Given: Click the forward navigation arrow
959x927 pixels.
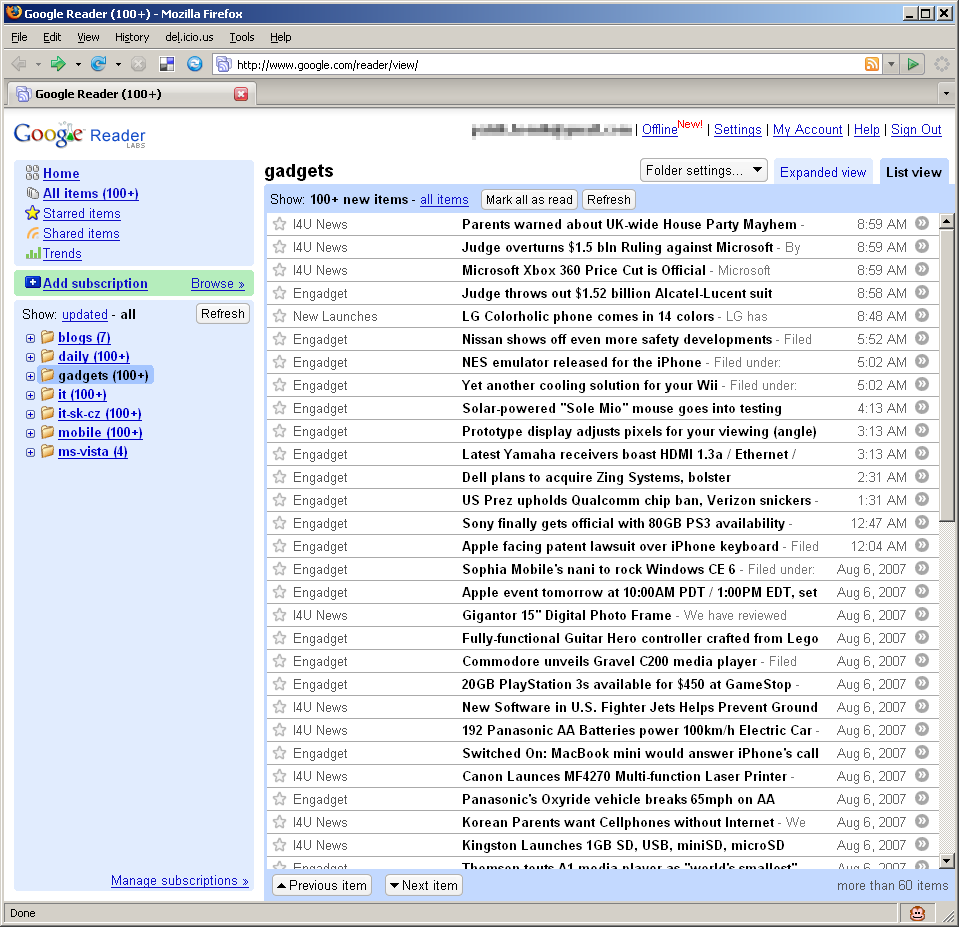Looking at the screenshot, I should (x=58, y=64).
